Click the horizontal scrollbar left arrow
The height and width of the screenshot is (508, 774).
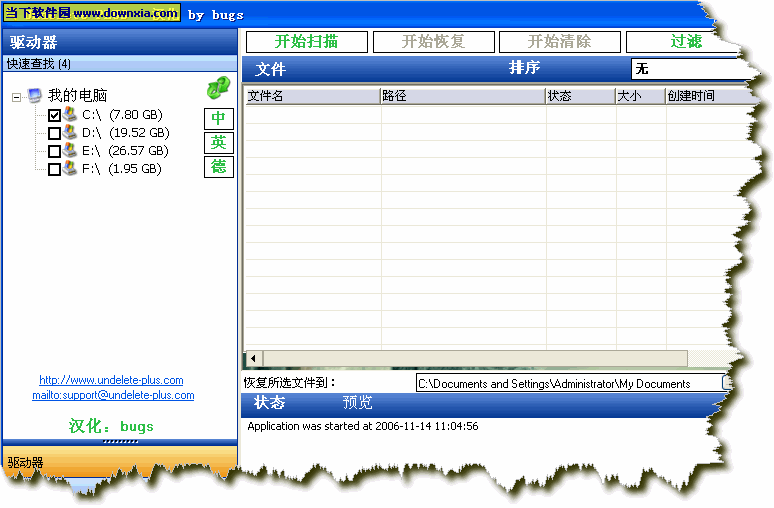(253, 358)
